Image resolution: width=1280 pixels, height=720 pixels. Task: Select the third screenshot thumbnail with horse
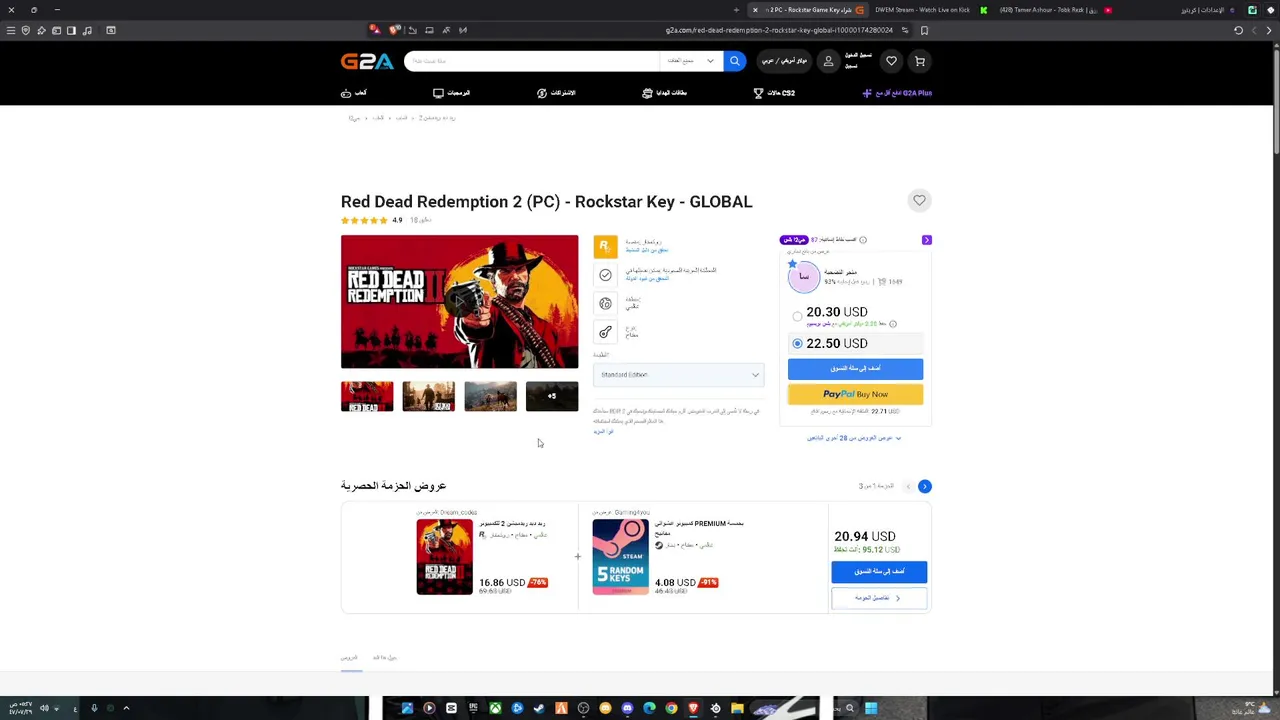490,397
